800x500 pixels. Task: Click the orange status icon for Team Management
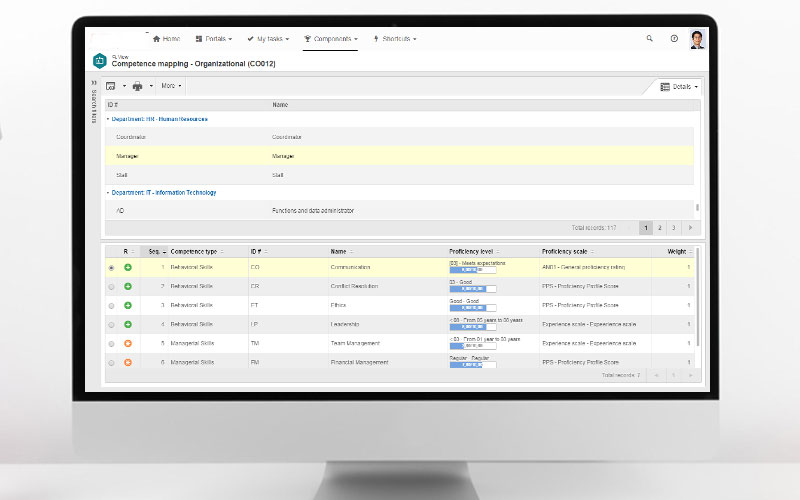[x=128, y=343]
